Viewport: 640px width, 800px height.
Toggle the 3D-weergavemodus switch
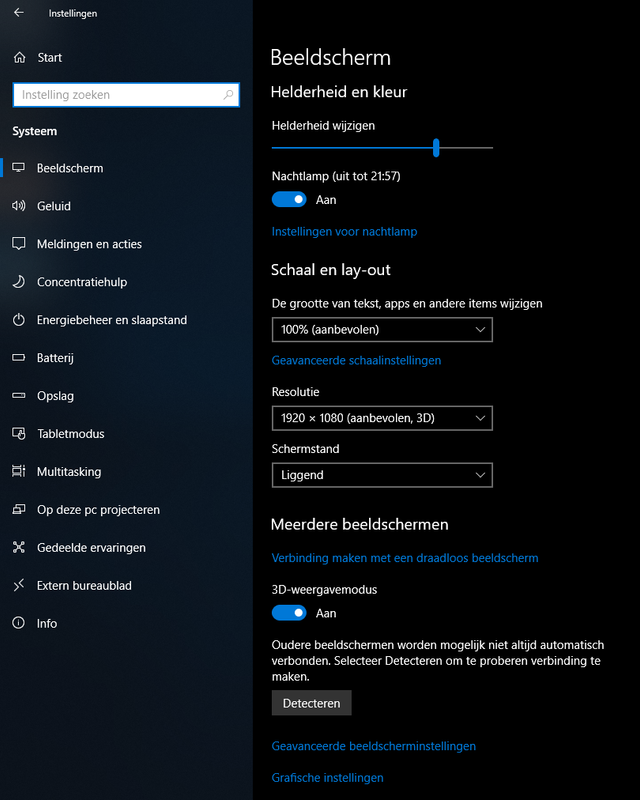pos(289,613)
